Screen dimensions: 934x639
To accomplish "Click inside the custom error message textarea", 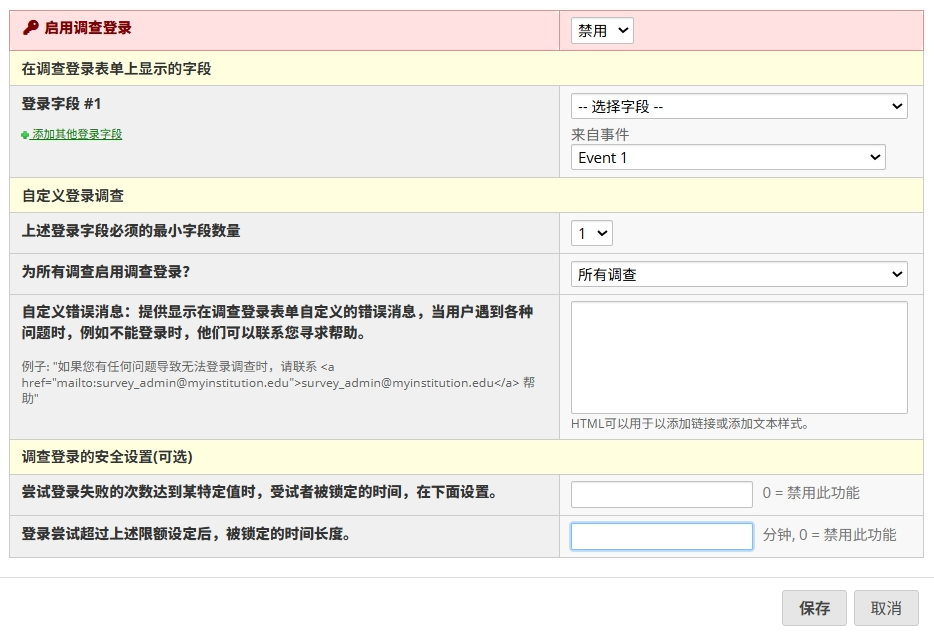I will [x=739, y=357].
